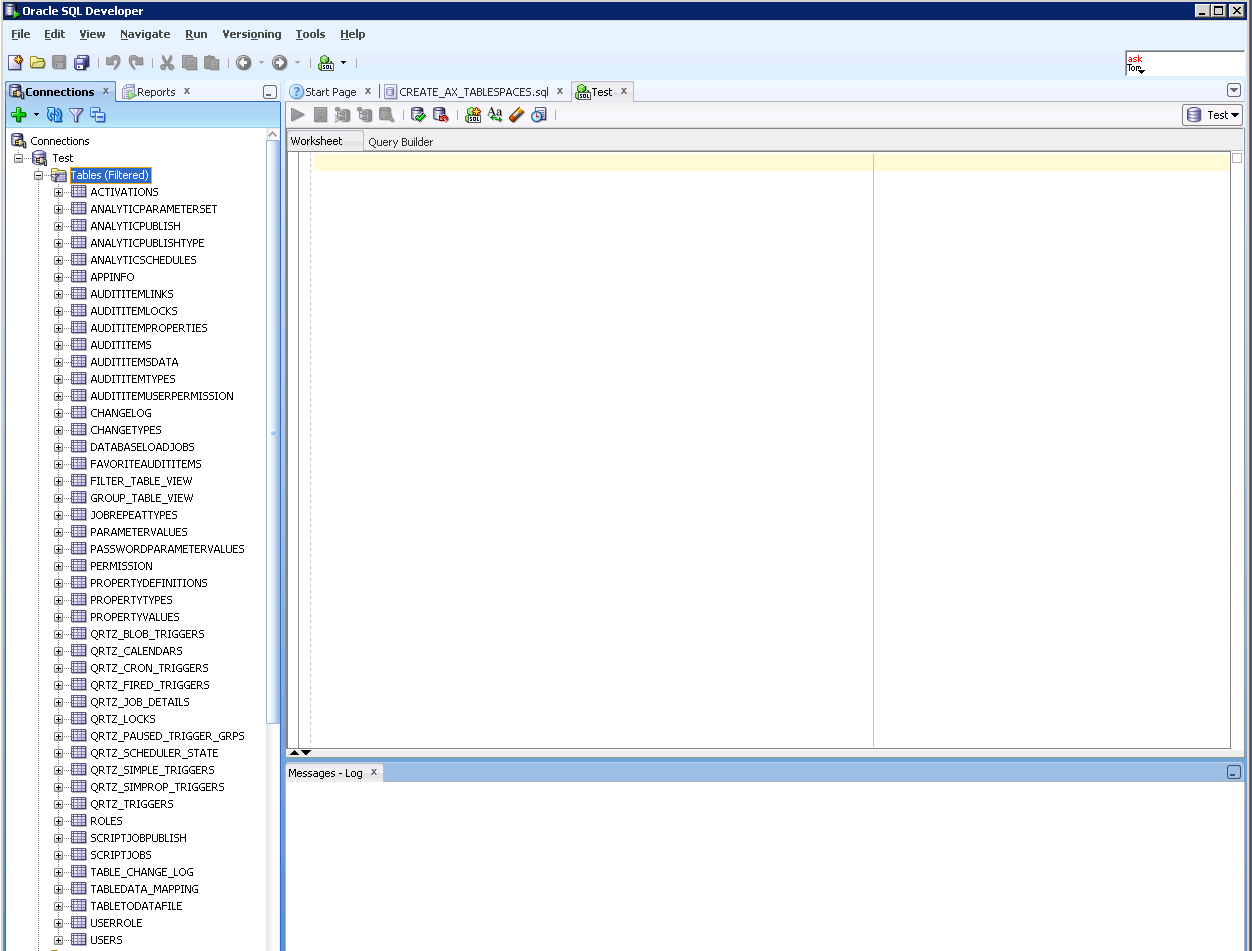
Task: Click the Commit icon in worksheet toolbar
Action: pos(419,115)
